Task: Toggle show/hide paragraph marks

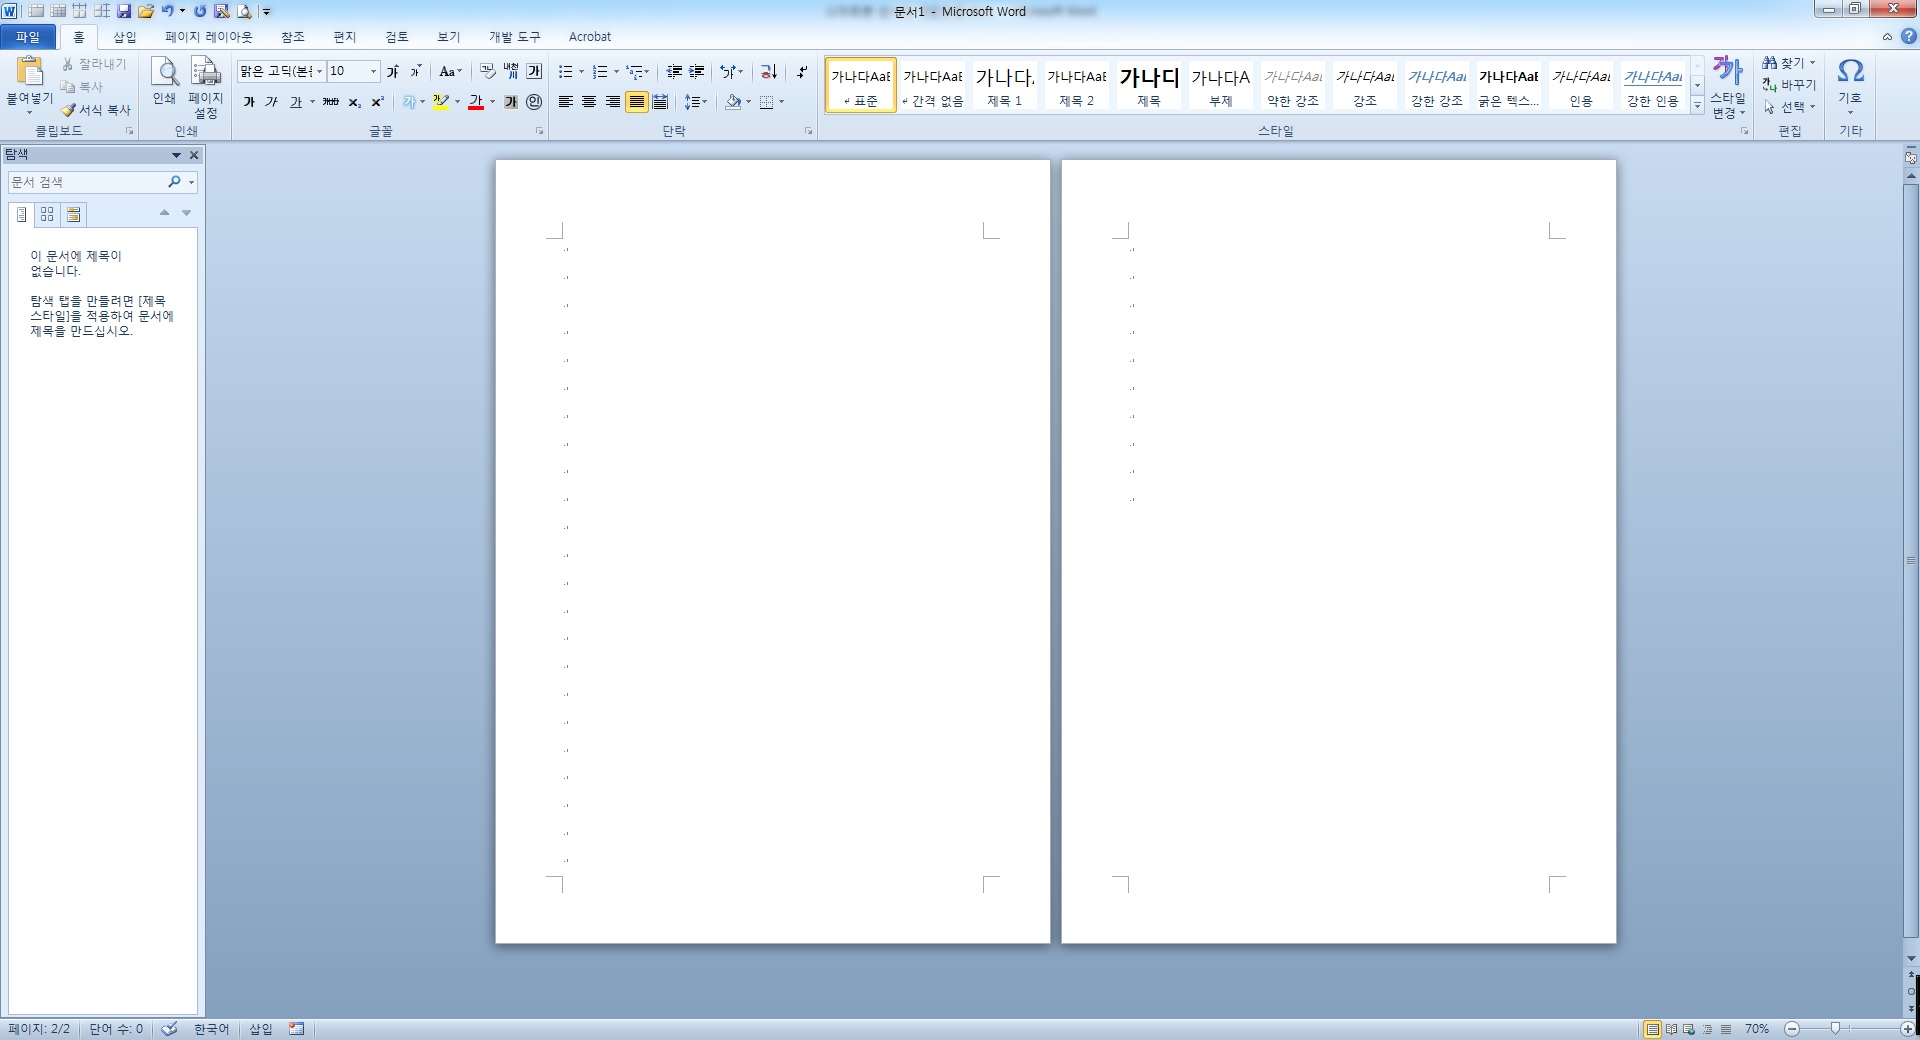Action: 802,71
